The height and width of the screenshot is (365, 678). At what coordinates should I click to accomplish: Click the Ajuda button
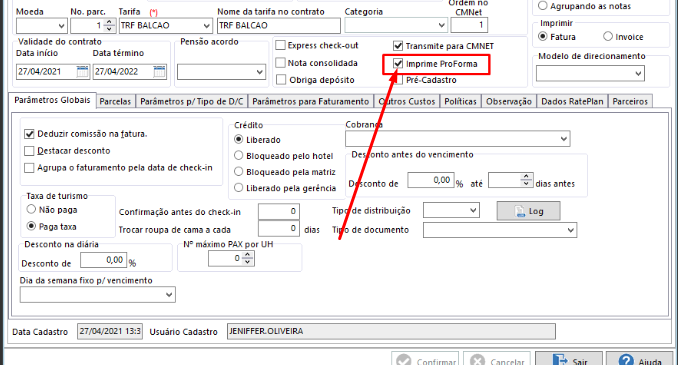coord(640,360)
